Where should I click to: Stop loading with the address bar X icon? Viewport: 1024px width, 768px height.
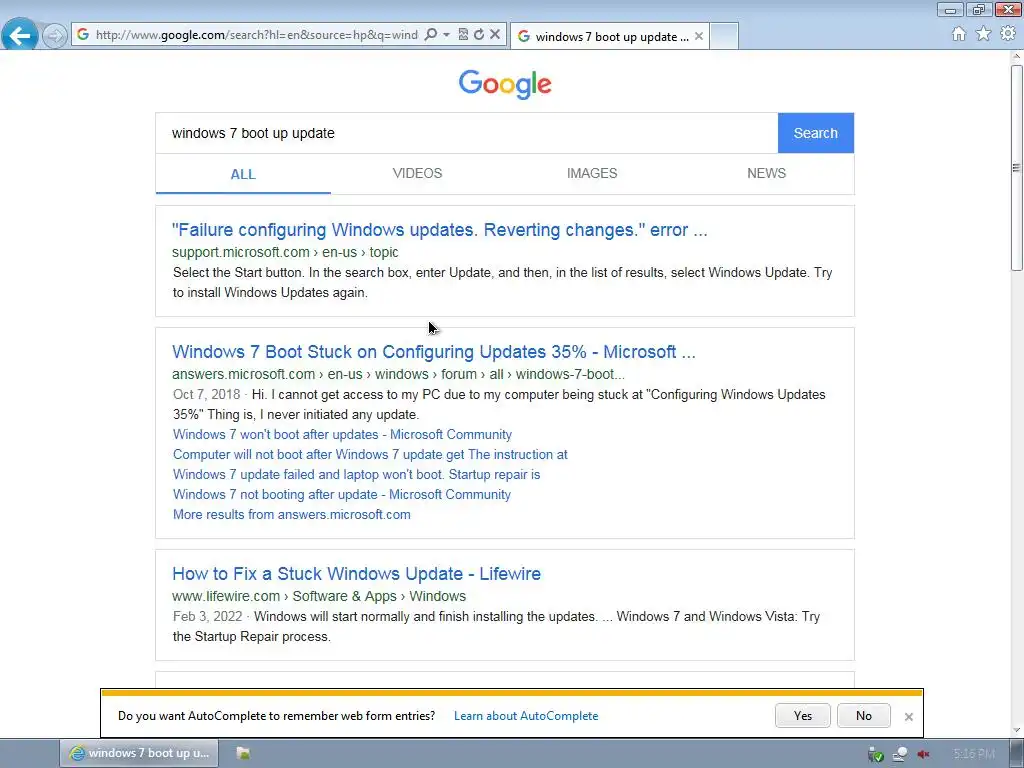click(495, 35)
